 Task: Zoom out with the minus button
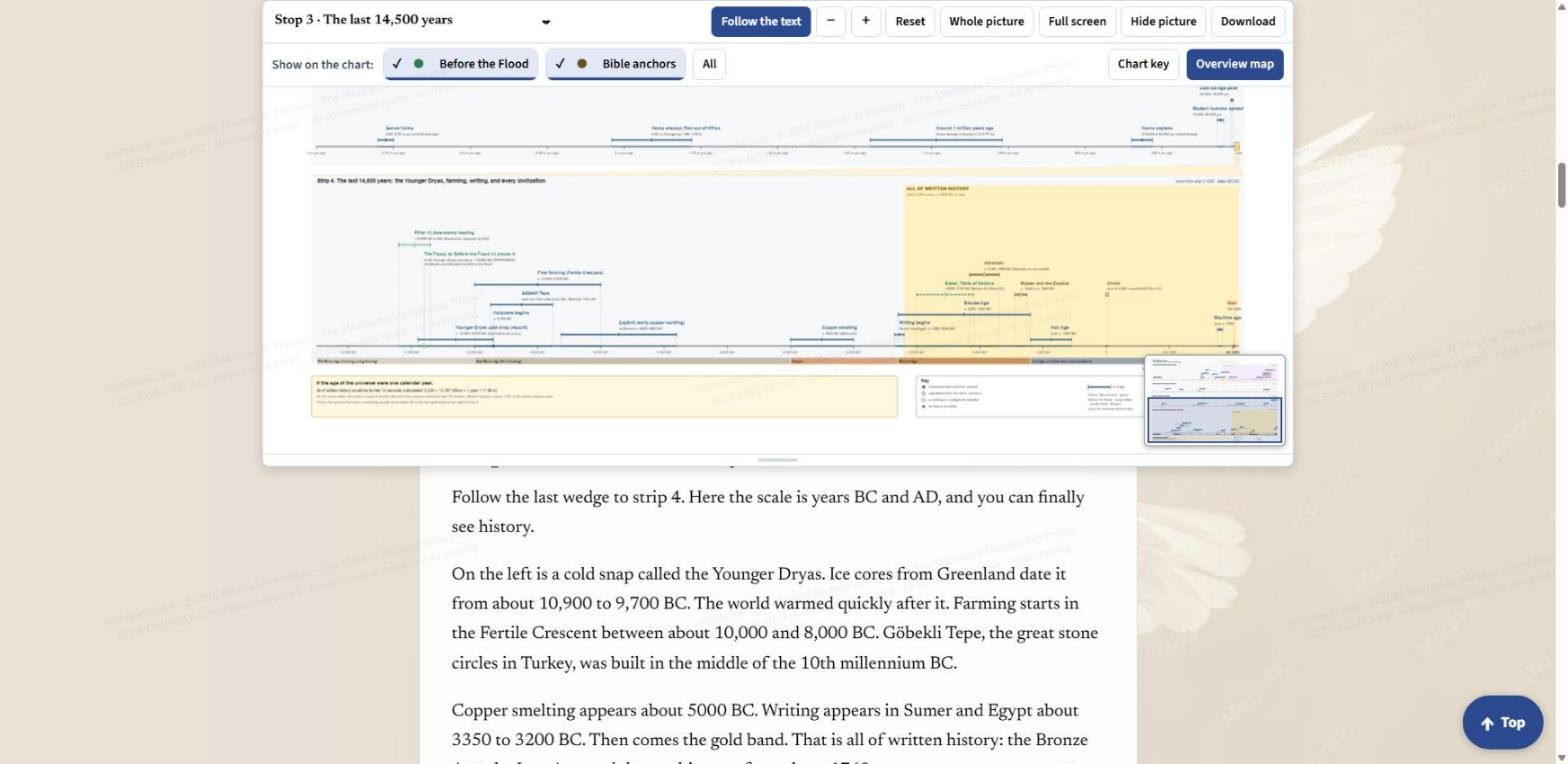coord(831,21)
